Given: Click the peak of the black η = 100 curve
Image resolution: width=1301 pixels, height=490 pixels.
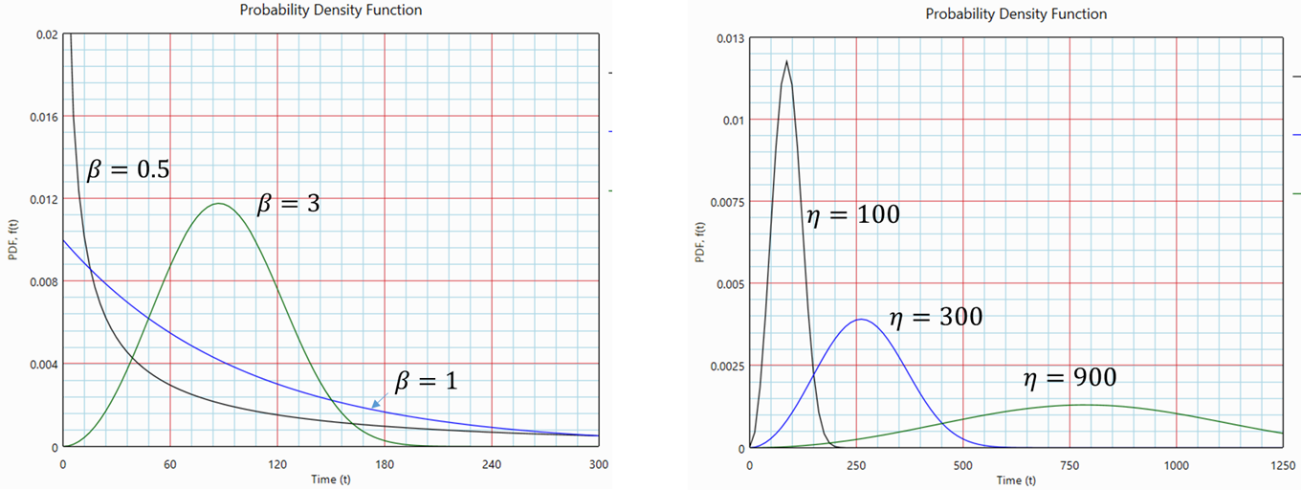Looking at the screenshot, I should pyautogui.click(x=786, y=61).
